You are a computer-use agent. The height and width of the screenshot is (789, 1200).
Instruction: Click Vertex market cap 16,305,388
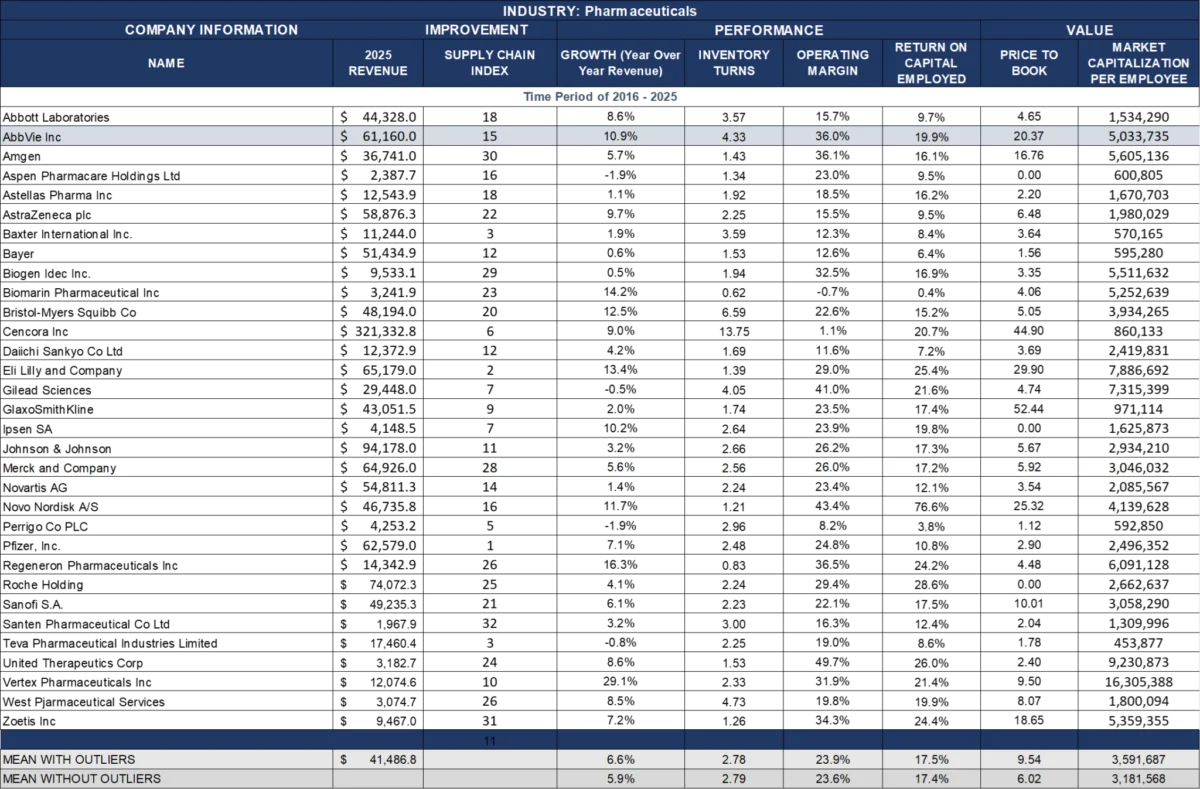(x=1139, y=682)
